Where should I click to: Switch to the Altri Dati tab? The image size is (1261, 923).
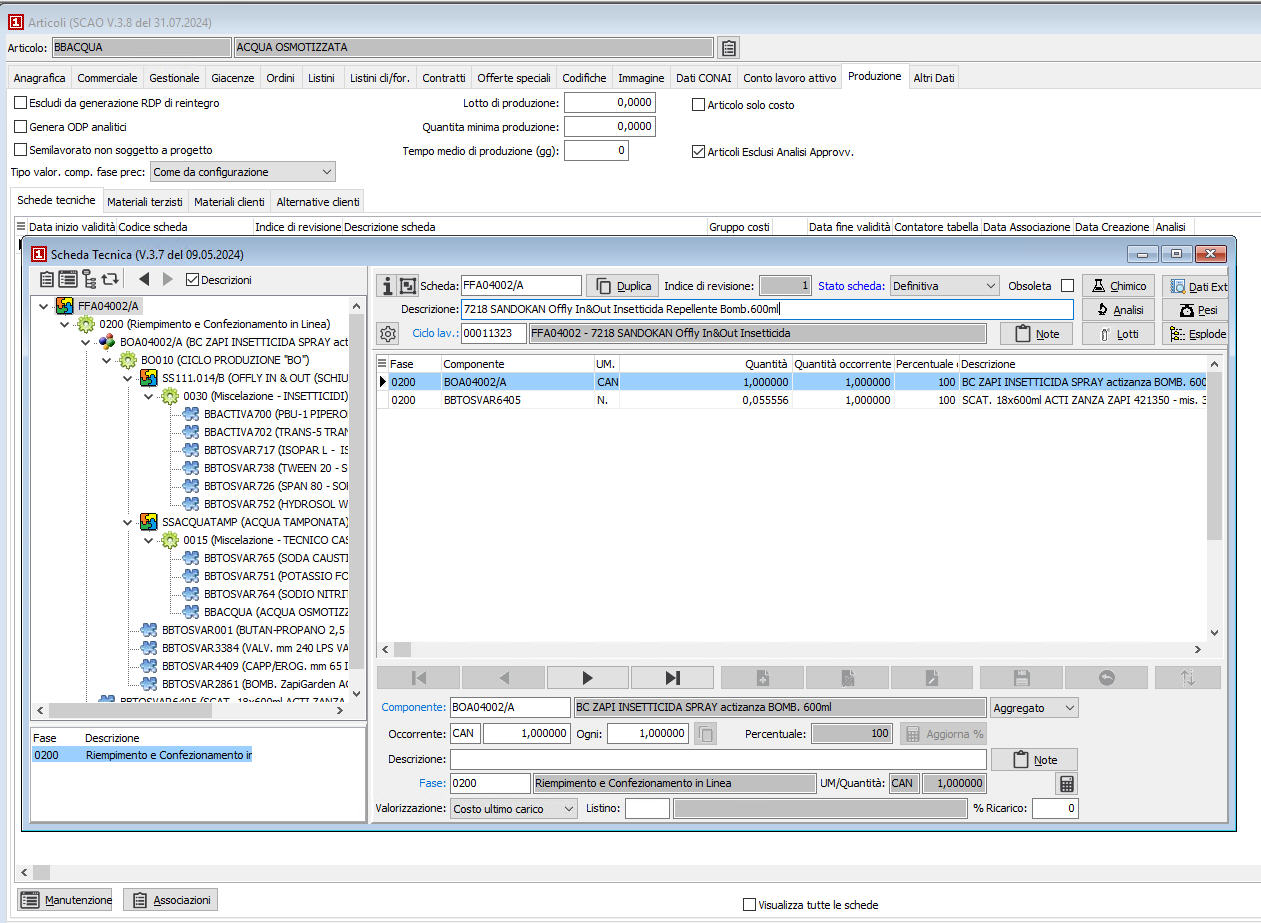933,78
